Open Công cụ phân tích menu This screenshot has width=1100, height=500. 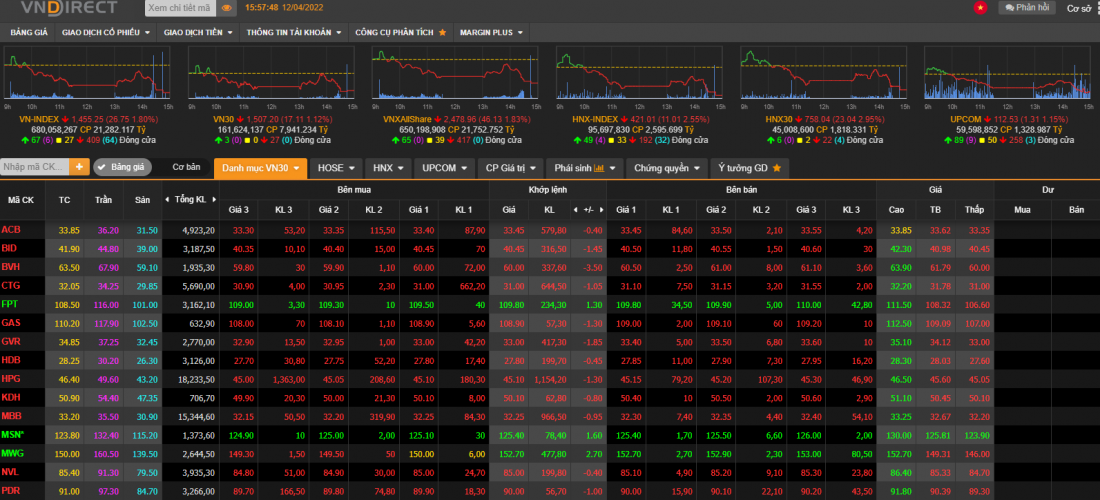tap(401, 32)
